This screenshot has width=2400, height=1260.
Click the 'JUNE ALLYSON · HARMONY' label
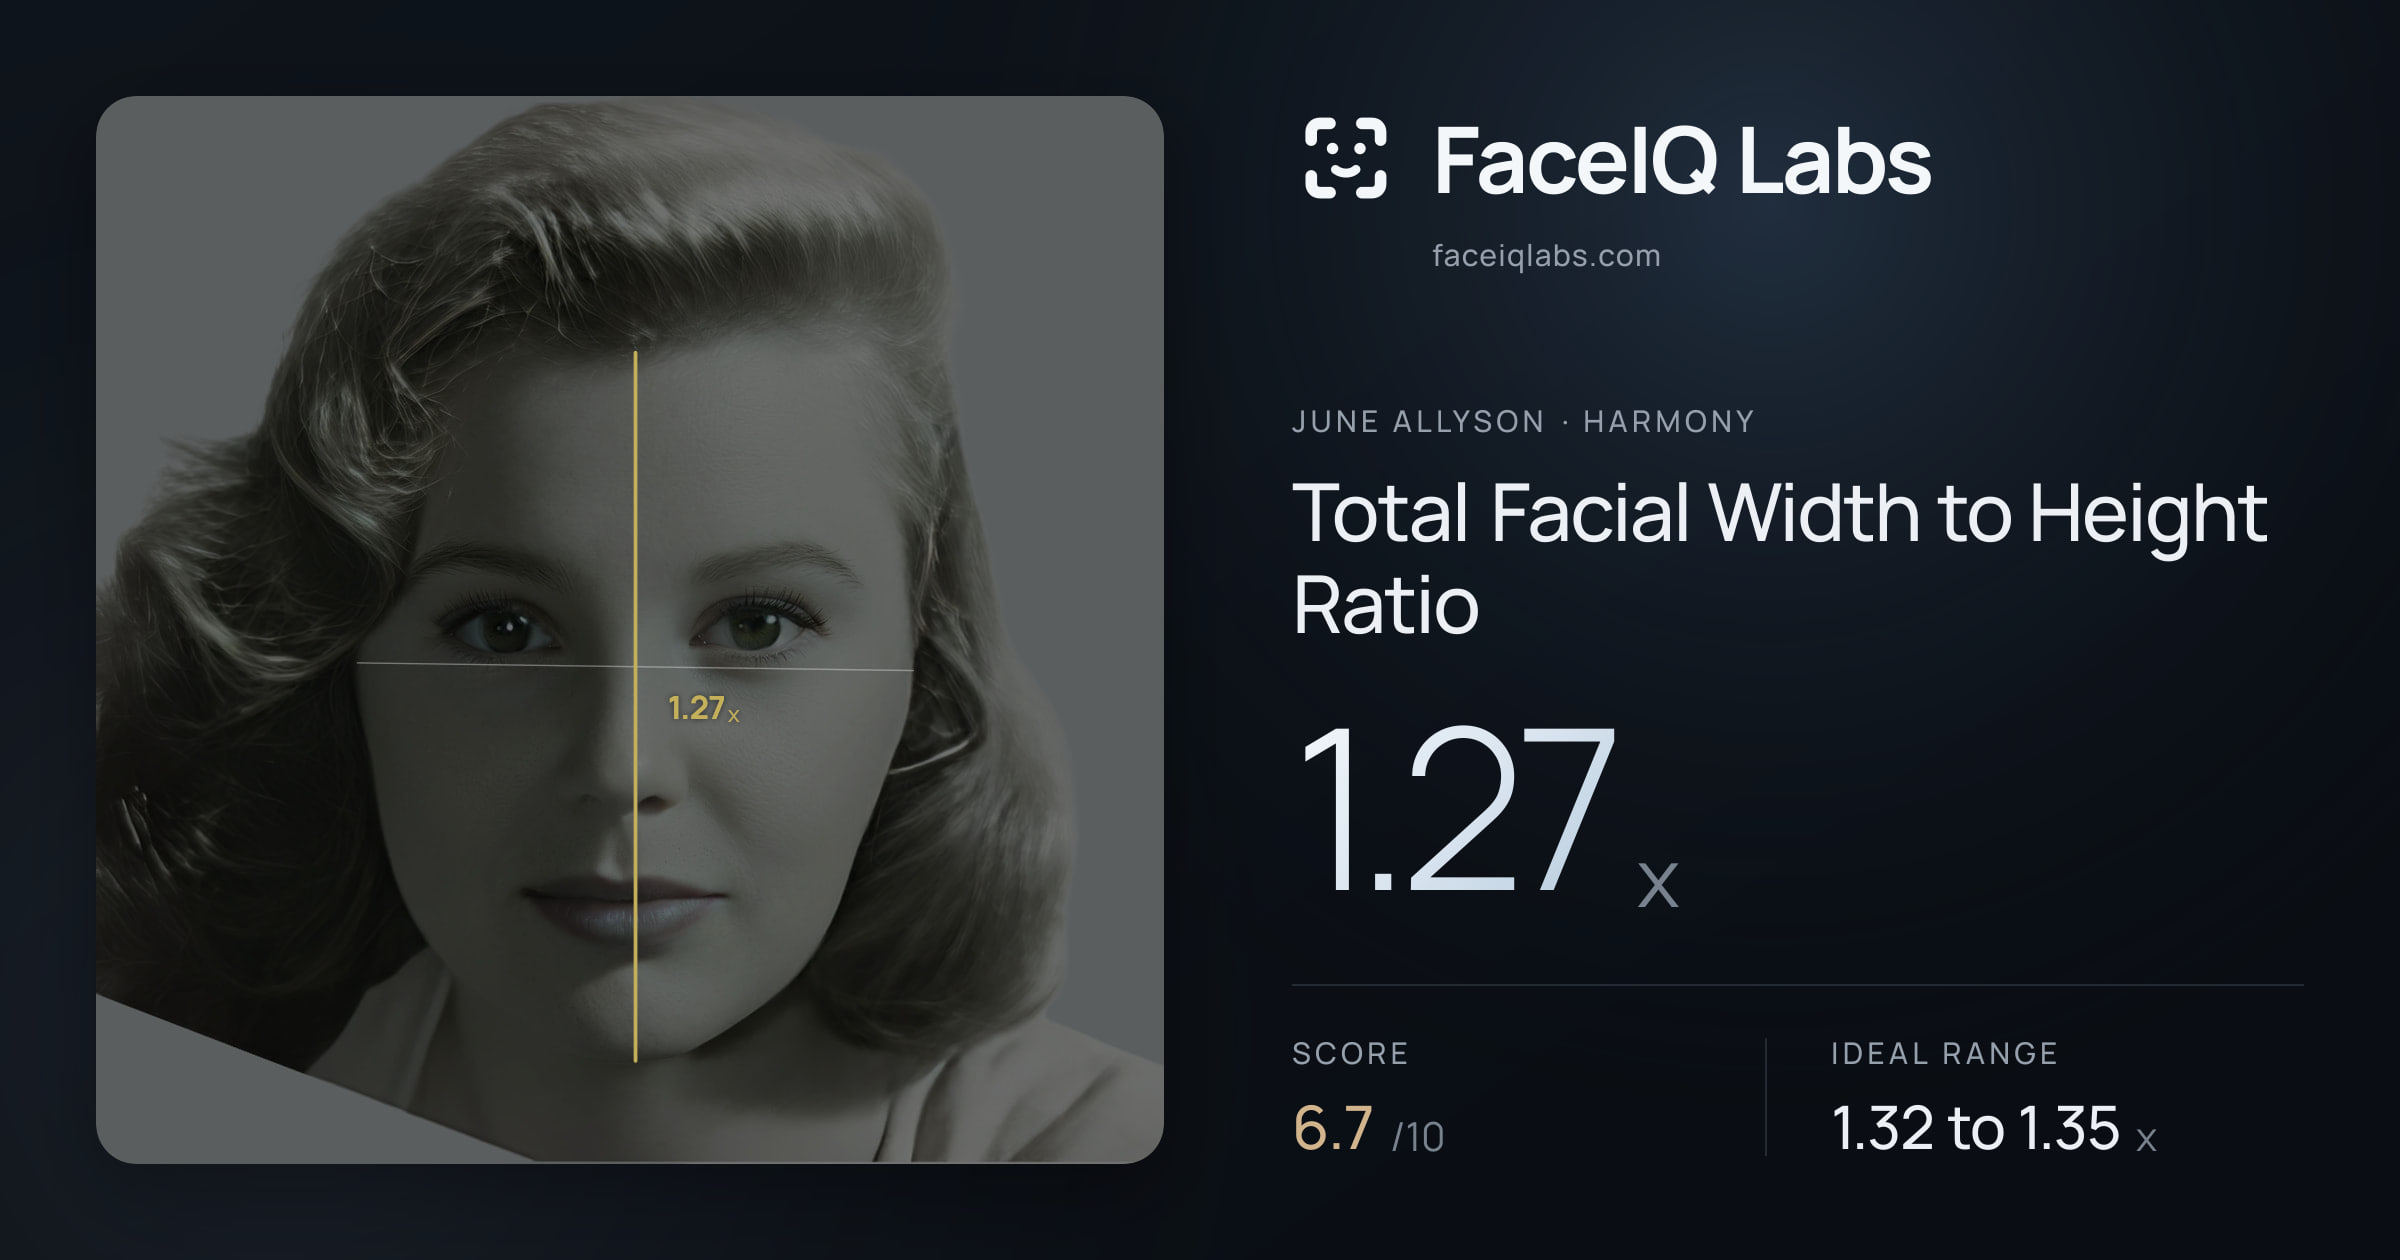[1523, 421]
